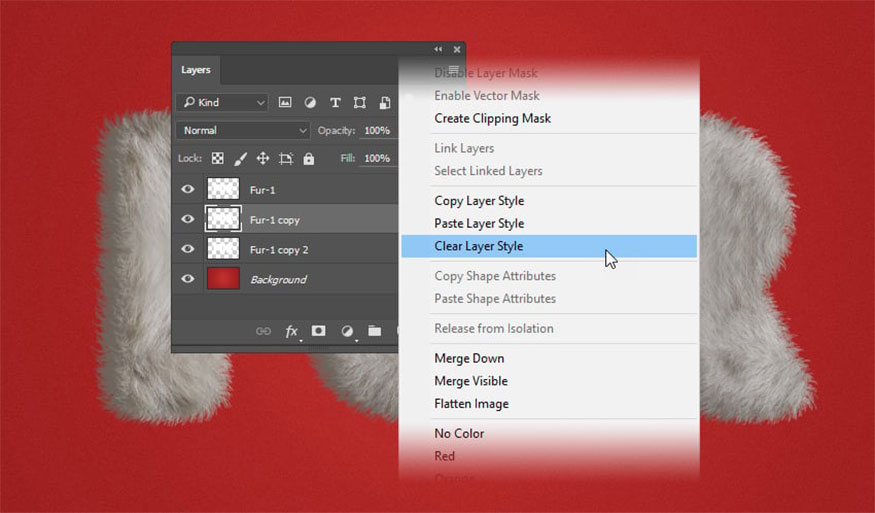The image size is (875, 513).
Task: Toggle Background layer visibility eye
Action: (188, 279)
